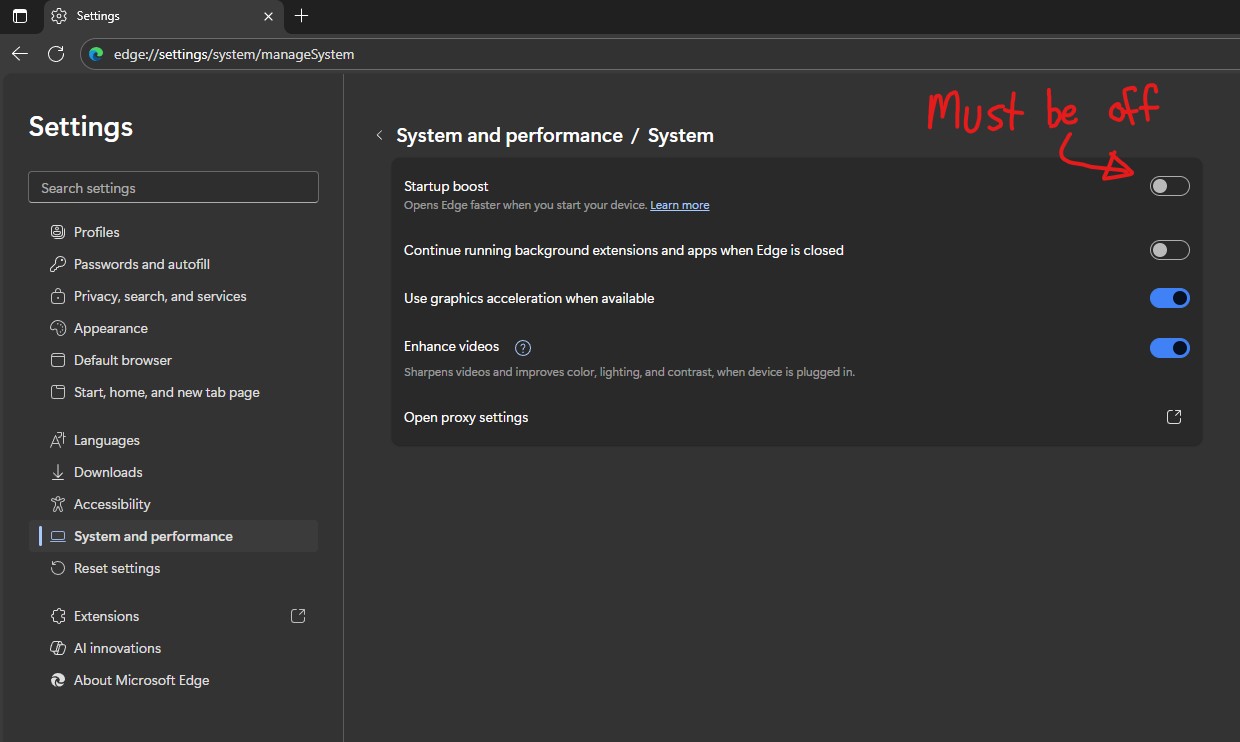The height and width of the screenshot is (742, 1240).
Task: Click the Extensions external link icon
Action: (x=298, y=616)
